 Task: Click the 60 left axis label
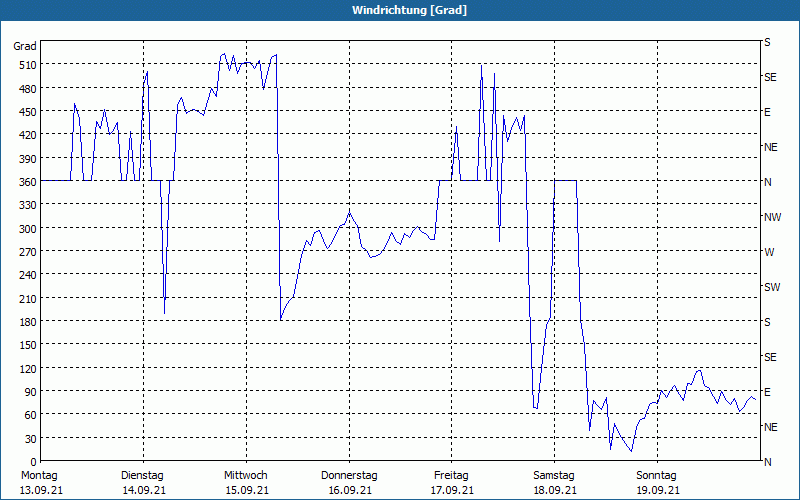[31, 415]
